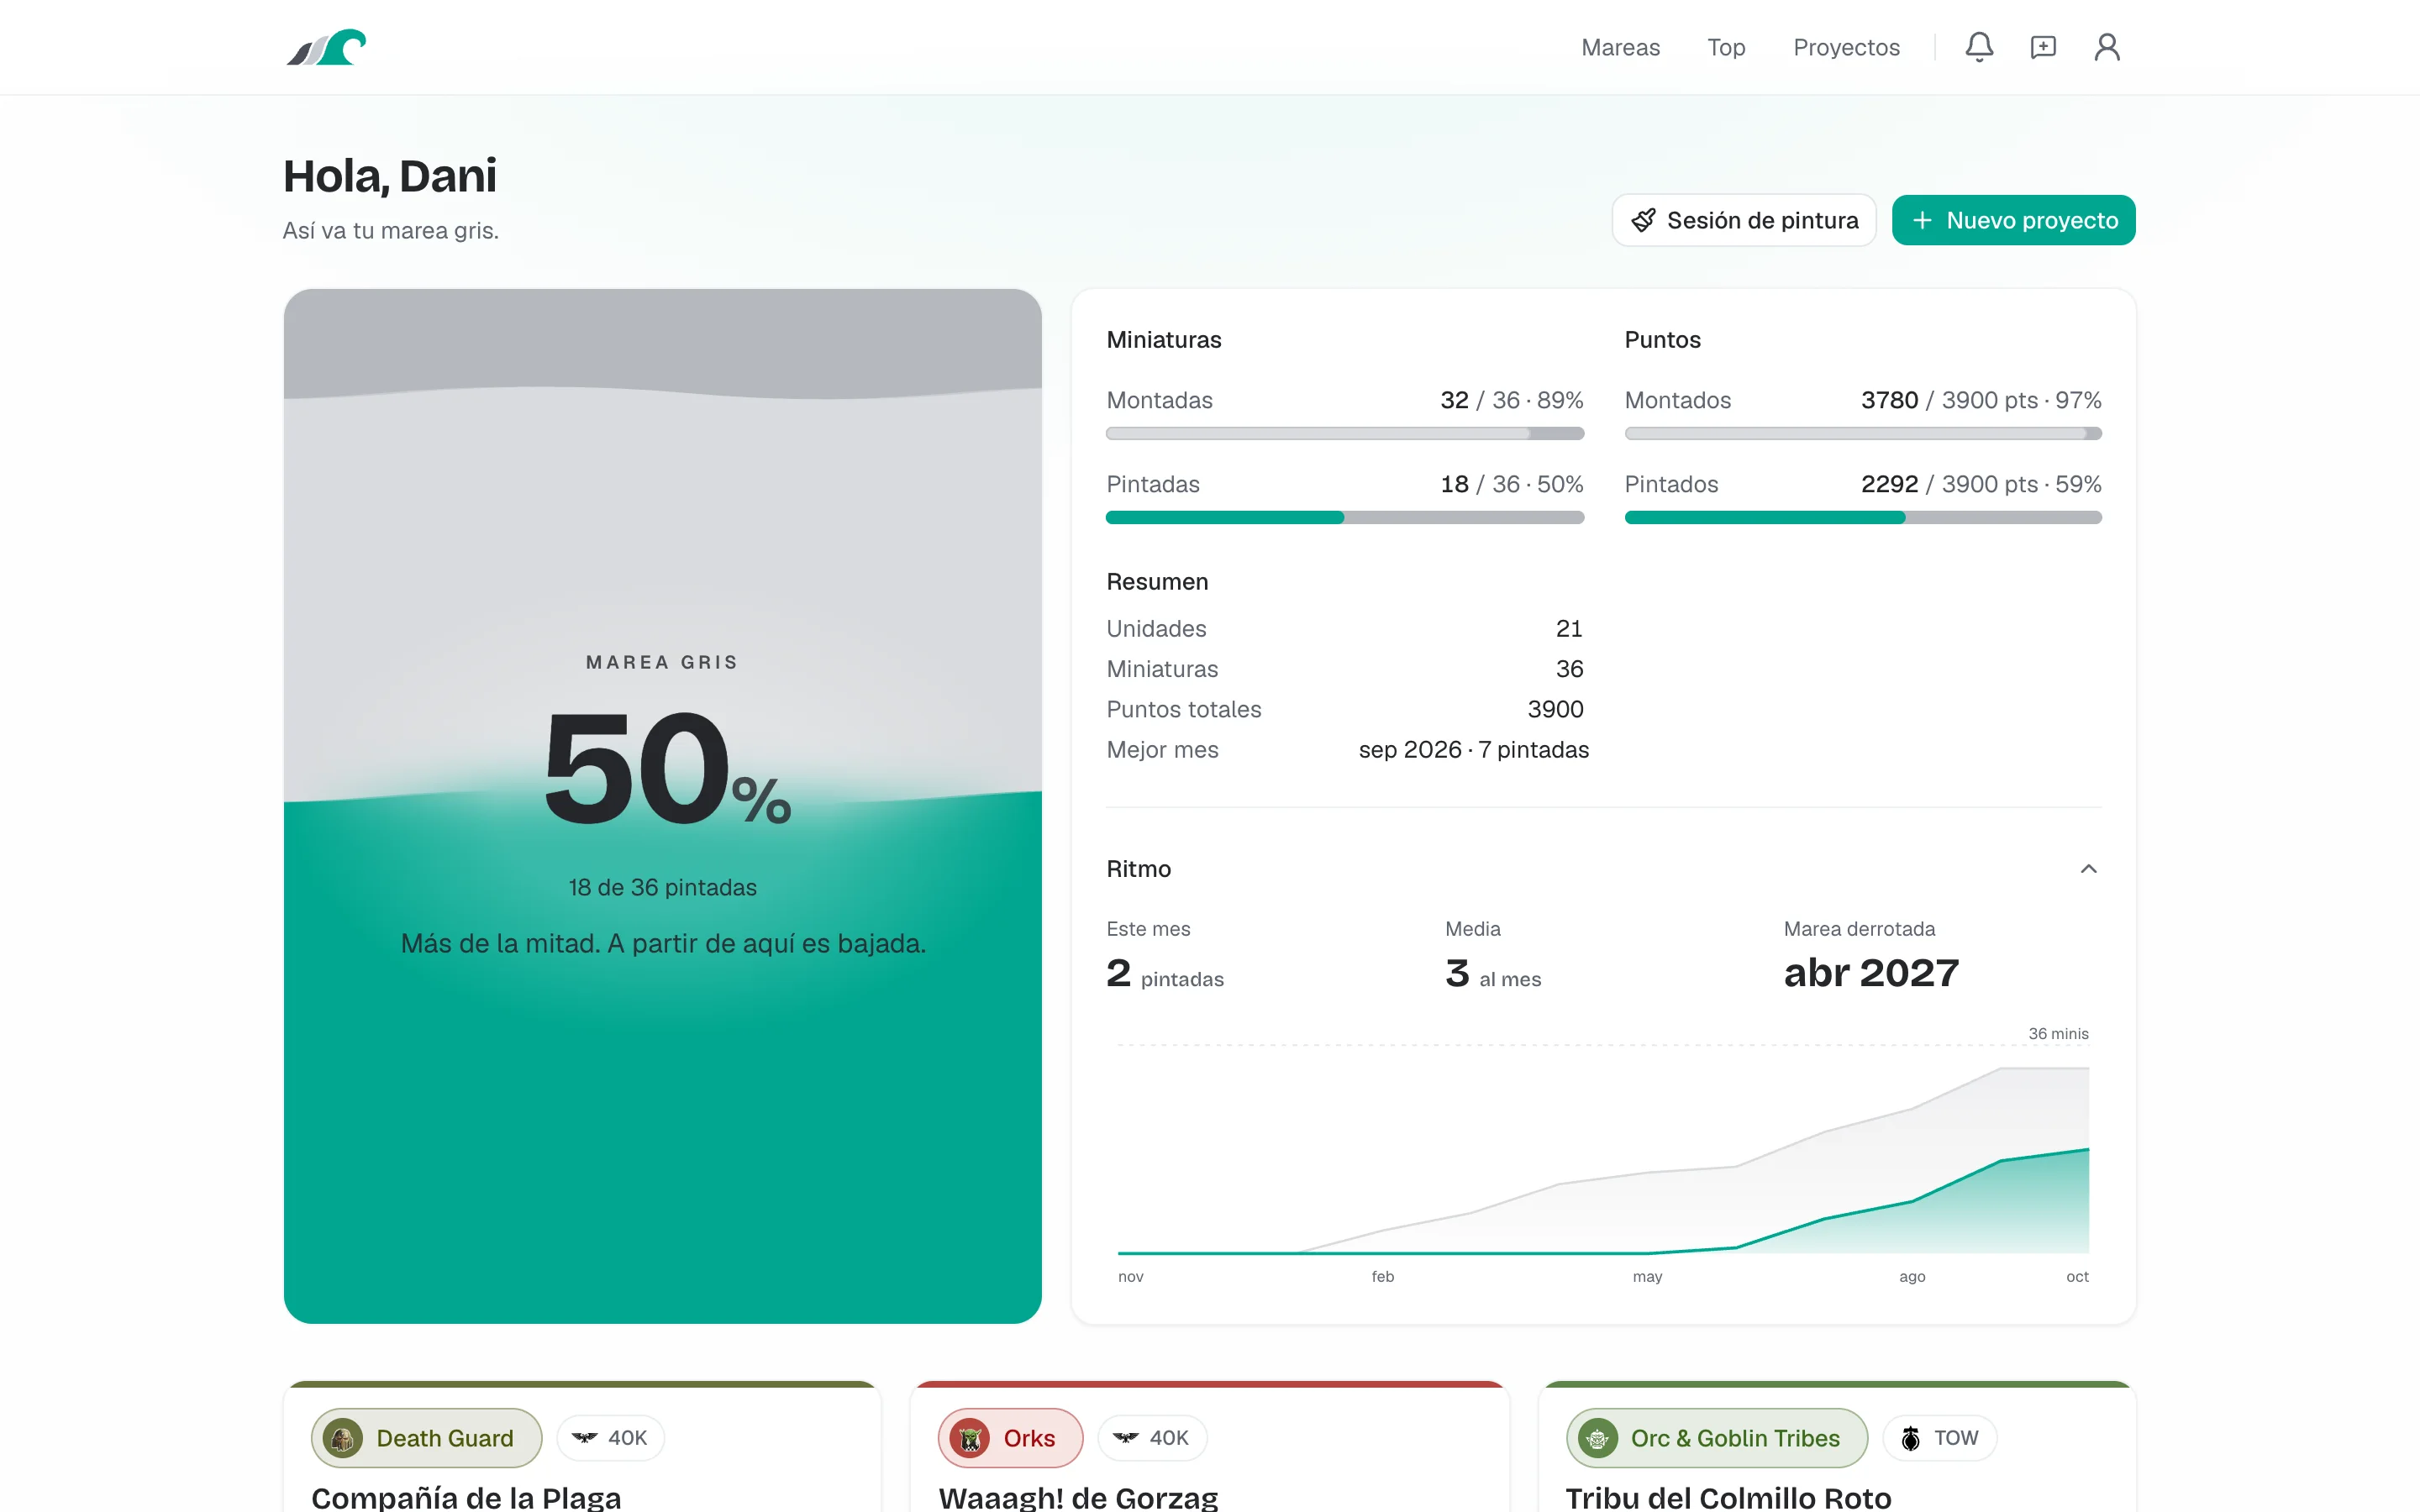Viewport: 2420px width, 1512px height.
Task: Open the user profile icon
Action: pos(2107,47)
